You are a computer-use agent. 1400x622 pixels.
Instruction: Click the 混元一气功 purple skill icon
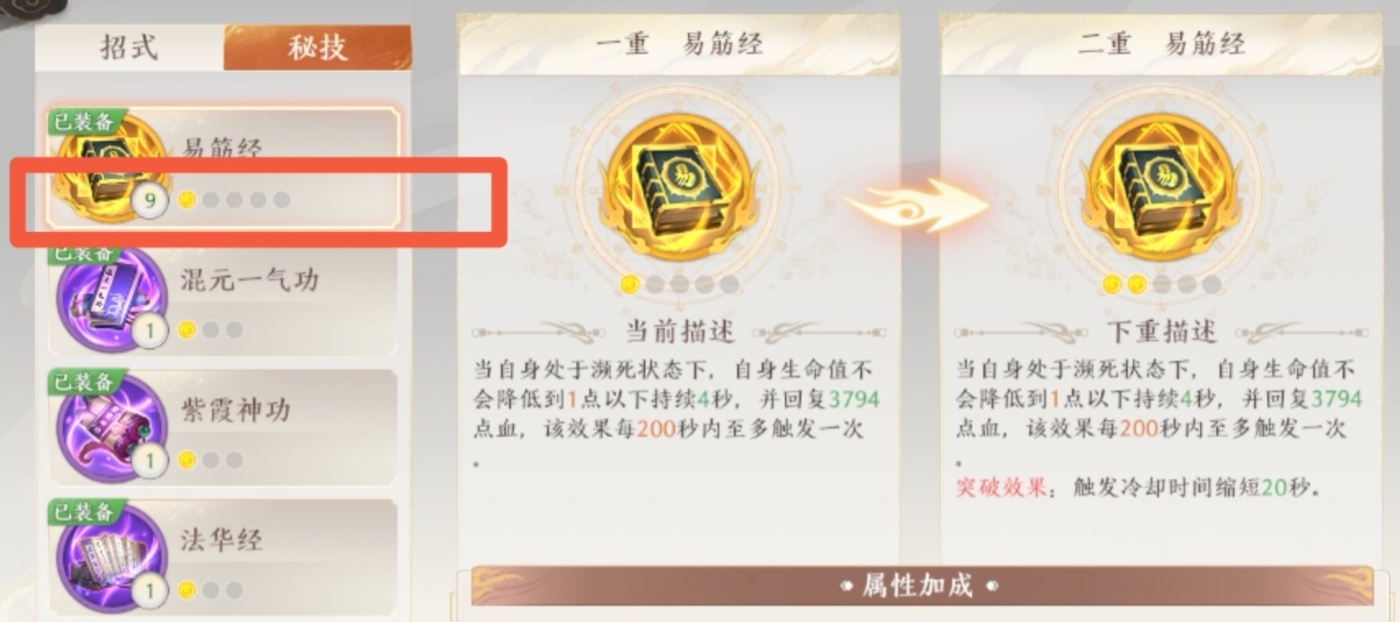pos(110,299)
